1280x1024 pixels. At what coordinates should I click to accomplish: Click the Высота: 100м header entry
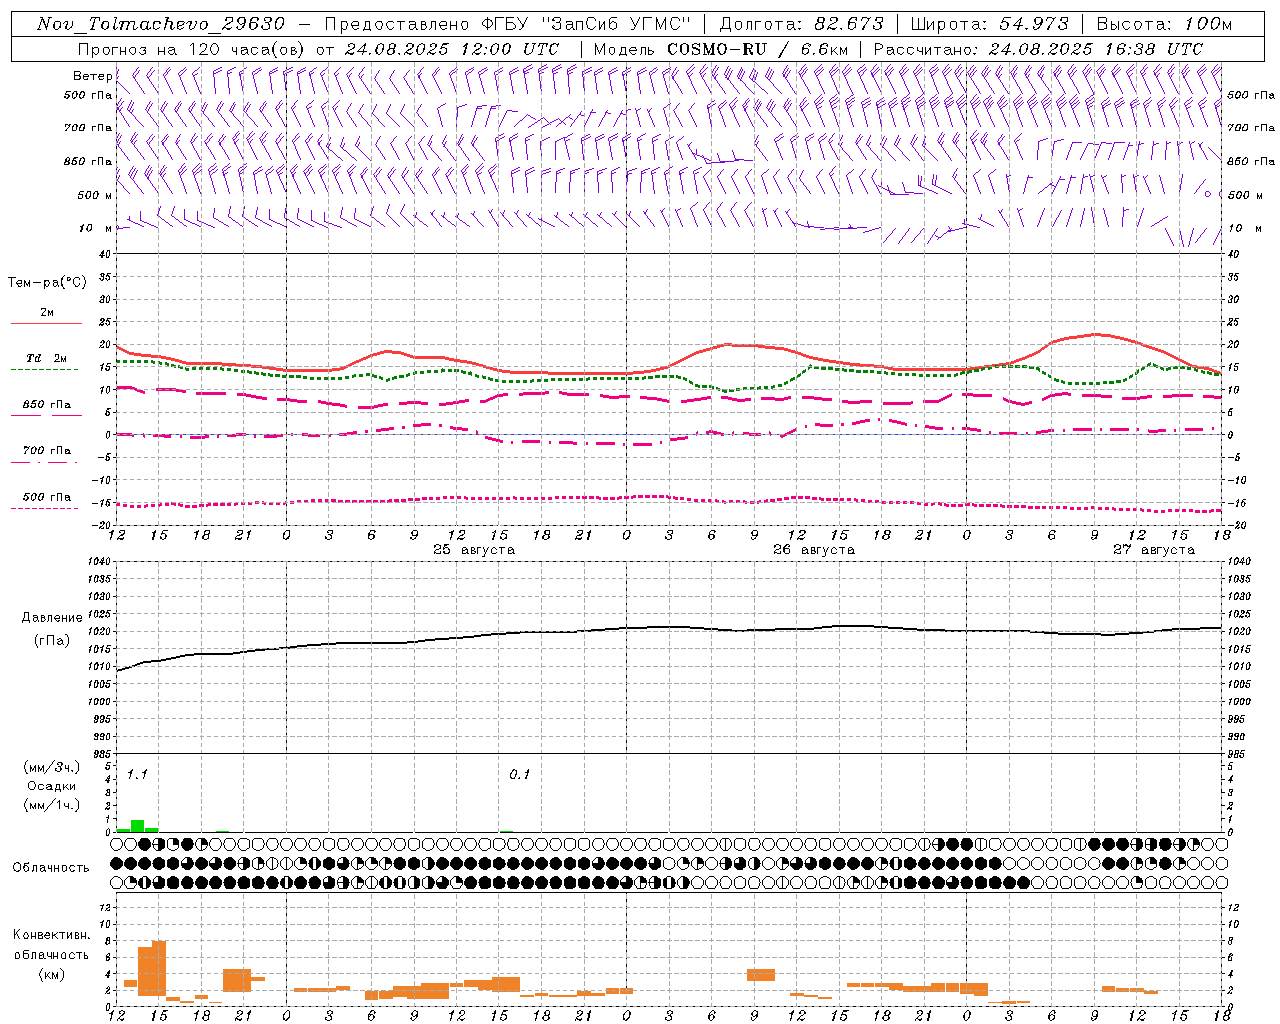pyautogui.click(x=1164, y=24)
